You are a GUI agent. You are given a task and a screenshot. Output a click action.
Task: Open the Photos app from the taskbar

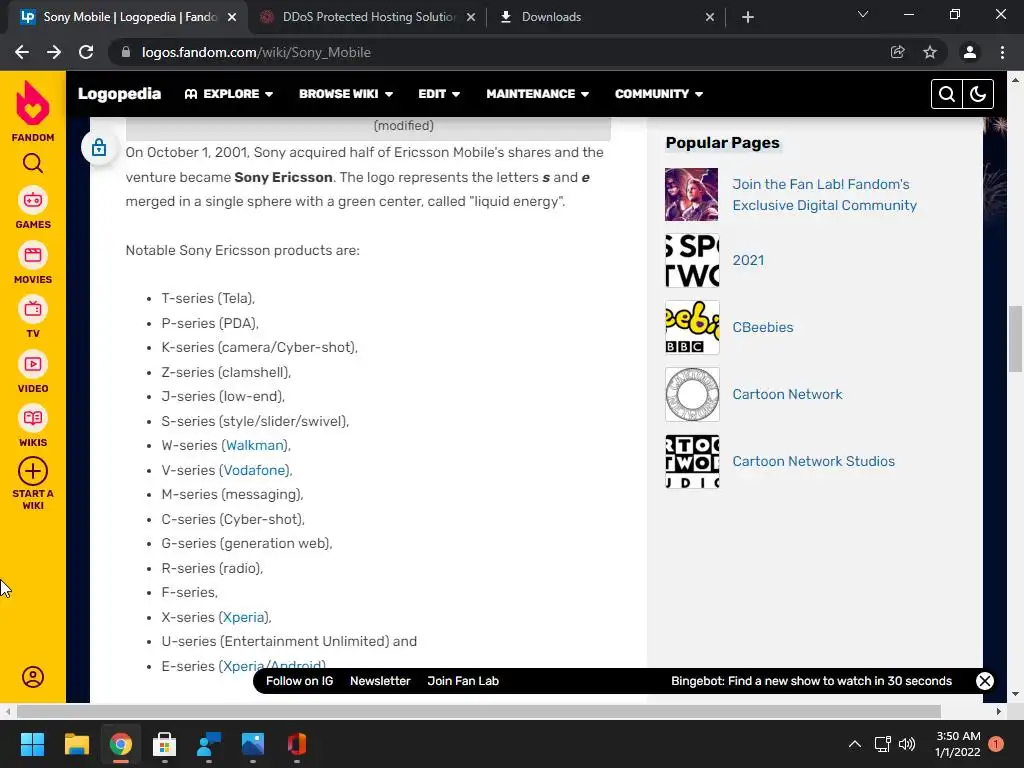253,744
